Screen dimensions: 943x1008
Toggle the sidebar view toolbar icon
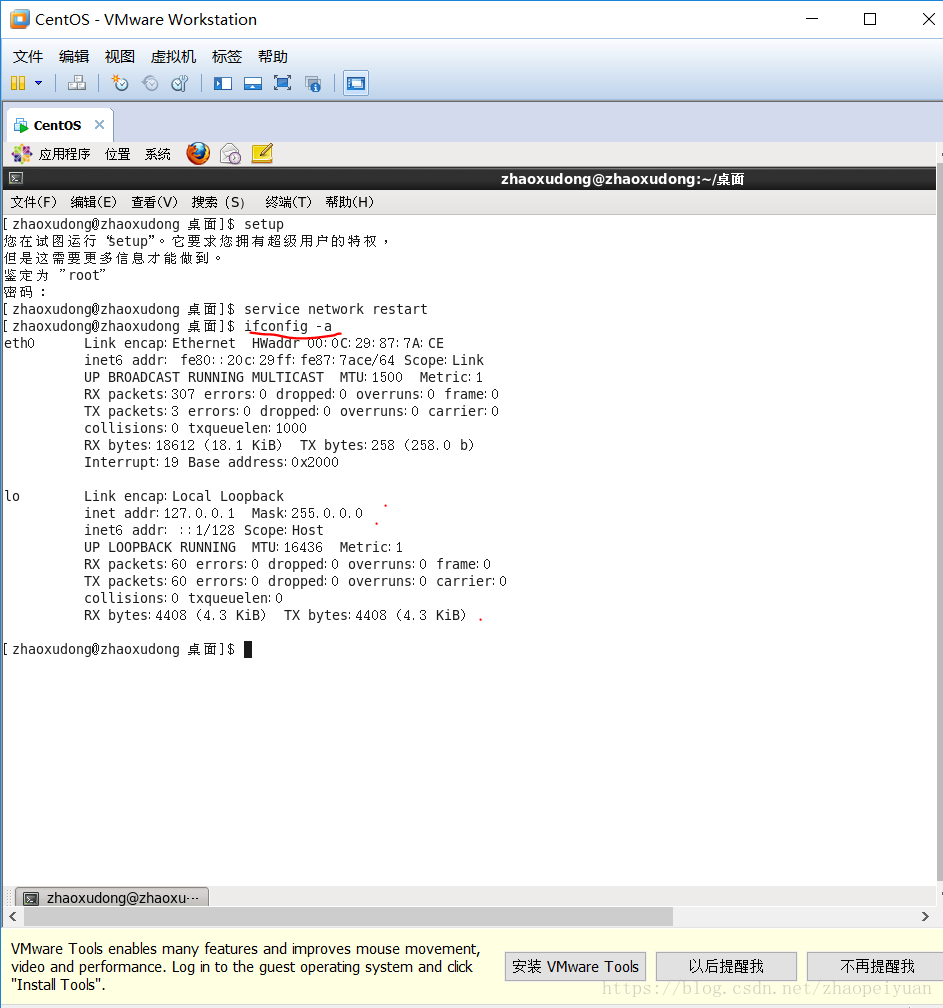pos(222,83)
